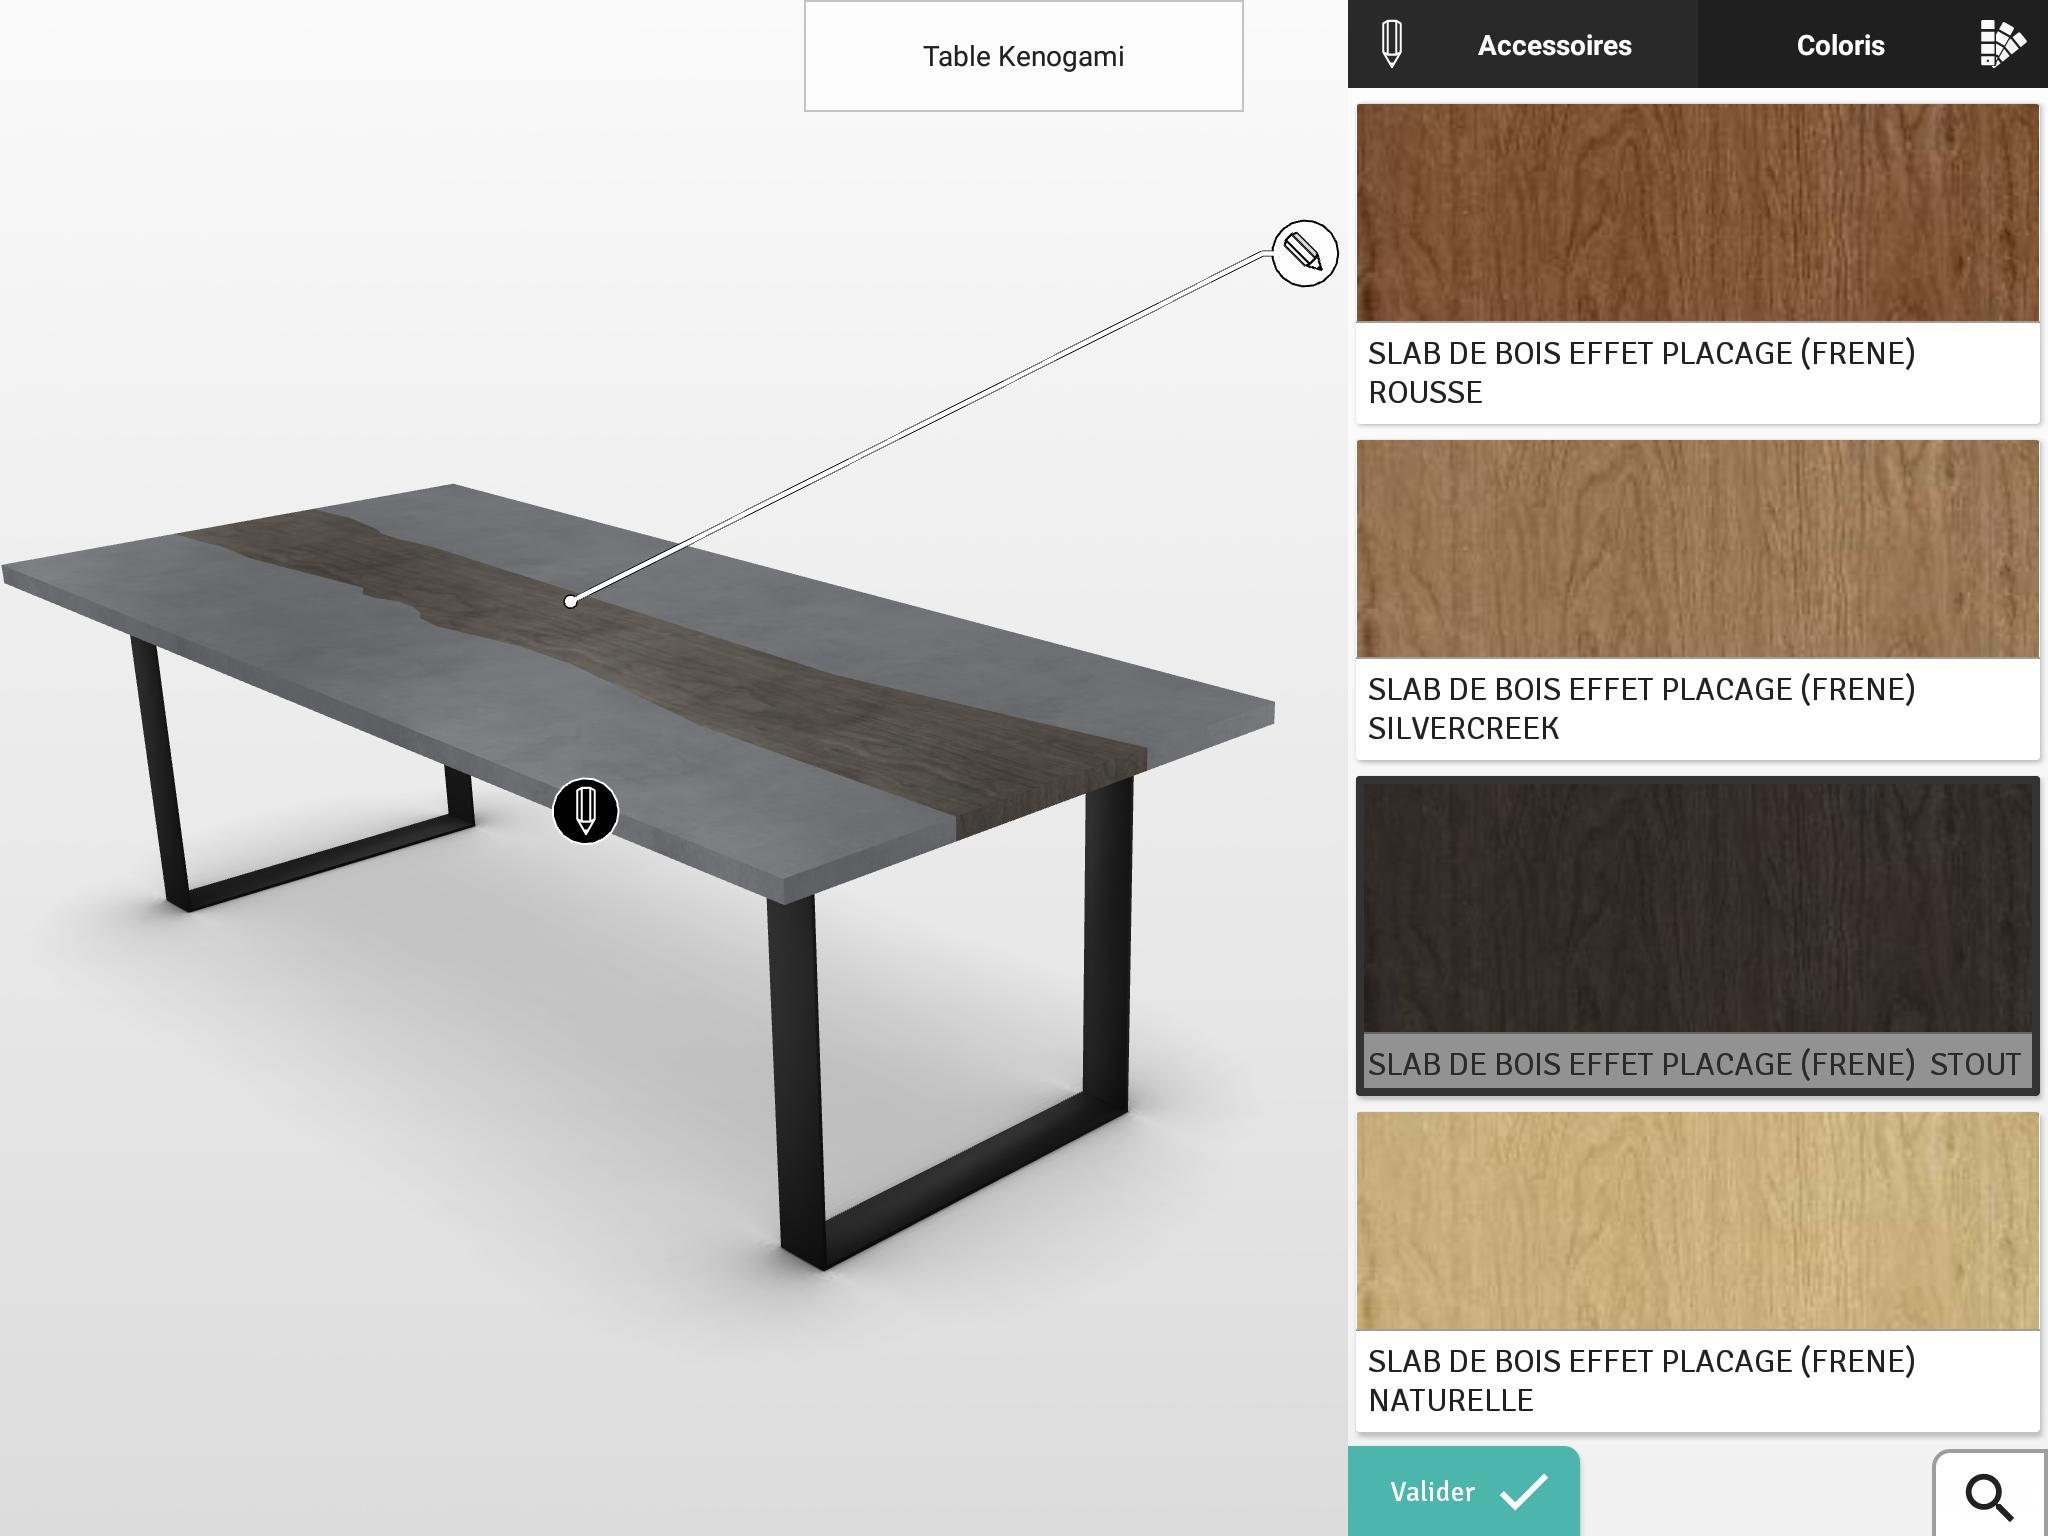Choose the Naturelle light wood texture
Screen dimensions: 2048x1536
(1697, 1221)
